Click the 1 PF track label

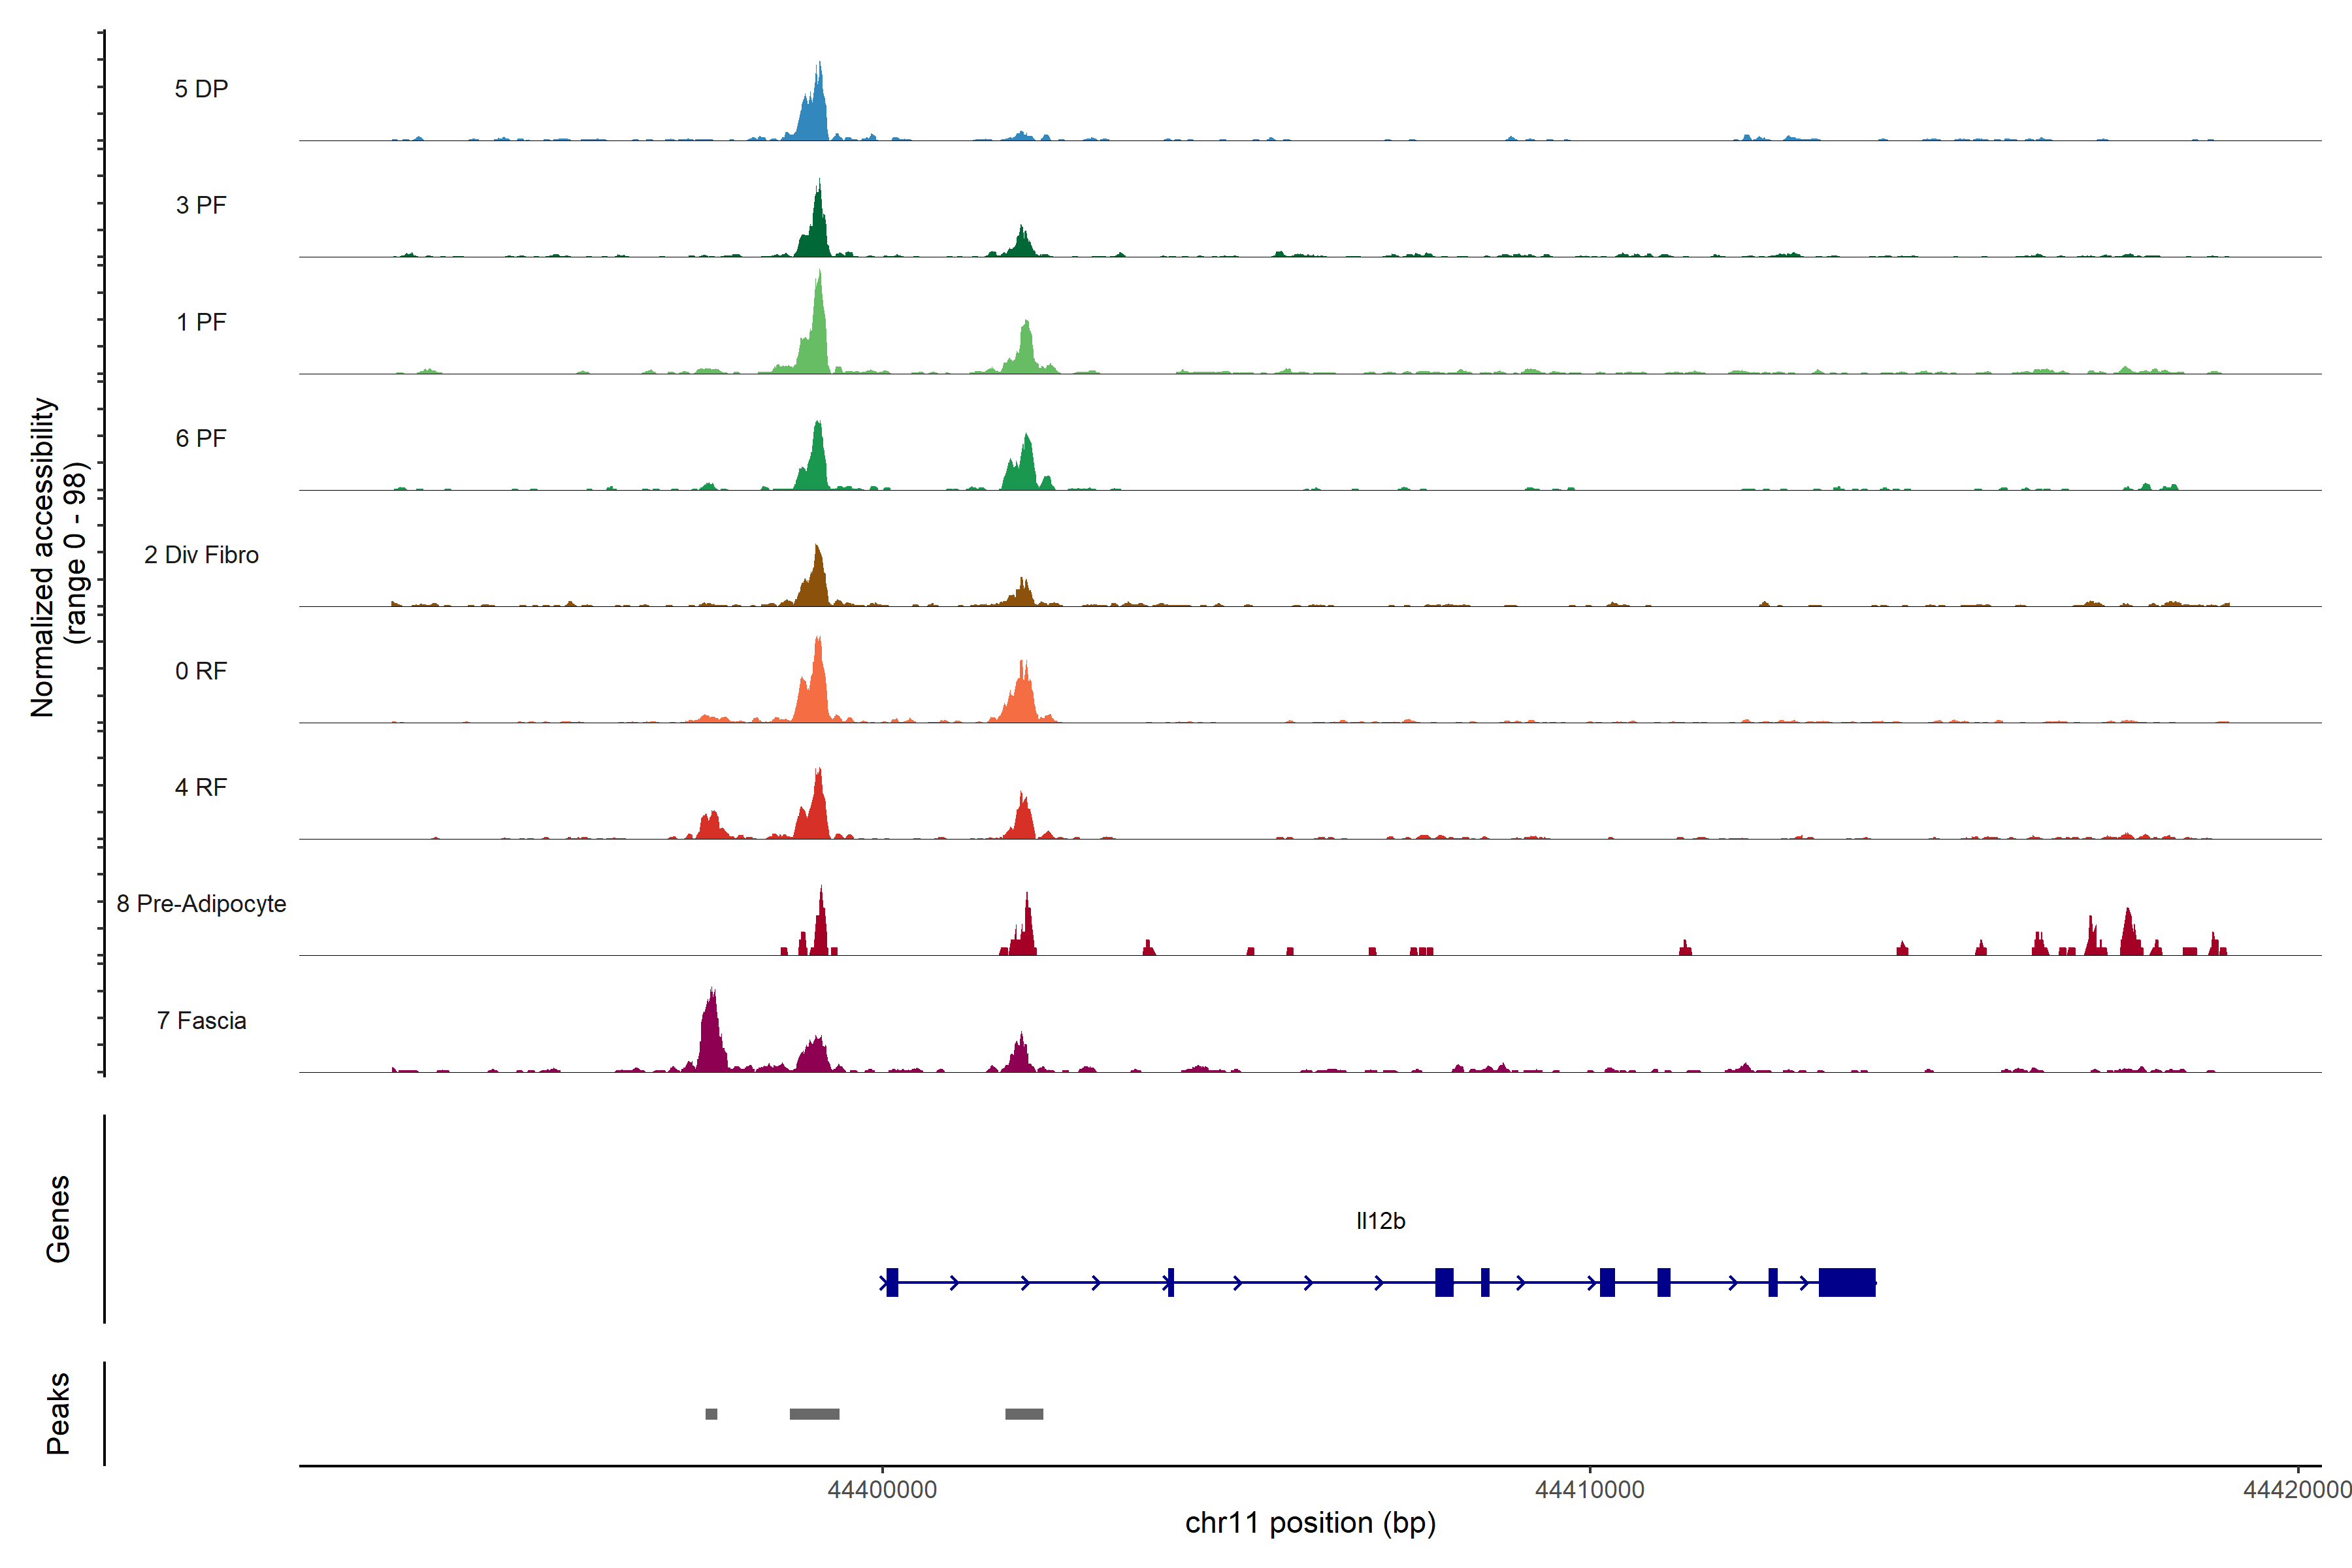pyautogui.click(x=201, y=322)
